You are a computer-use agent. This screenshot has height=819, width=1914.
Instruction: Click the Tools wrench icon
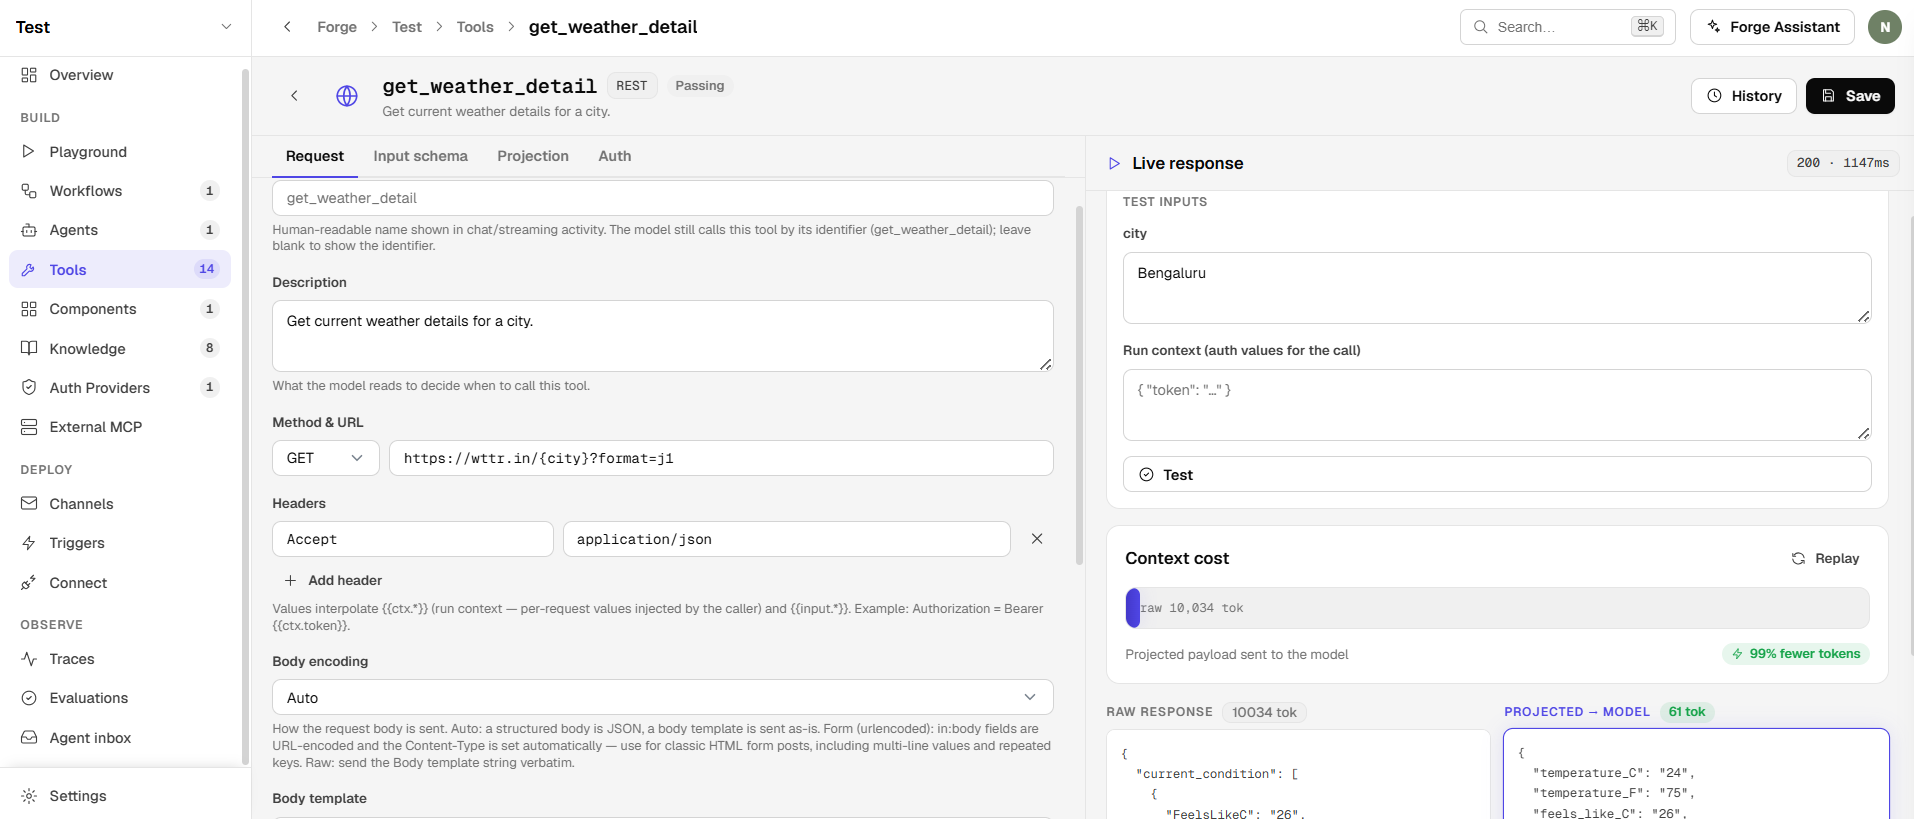click(x=29, y=270)
